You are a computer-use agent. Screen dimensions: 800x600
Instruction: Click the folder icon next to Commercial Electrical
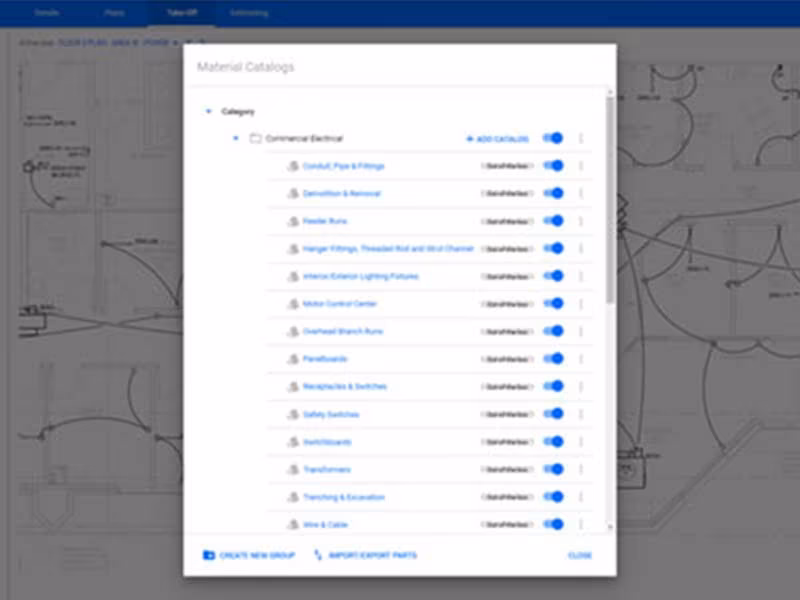pos(256,138)
